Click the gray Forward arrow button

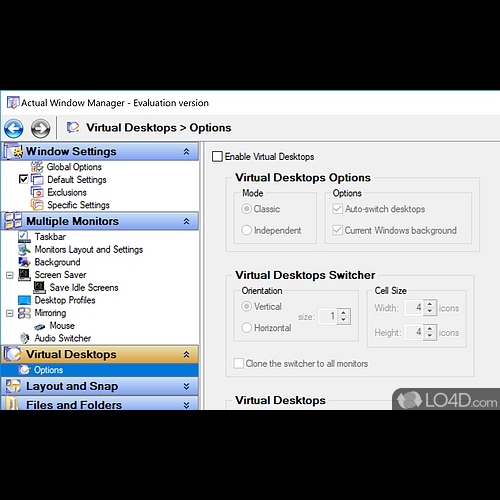(x=41, y=128)
